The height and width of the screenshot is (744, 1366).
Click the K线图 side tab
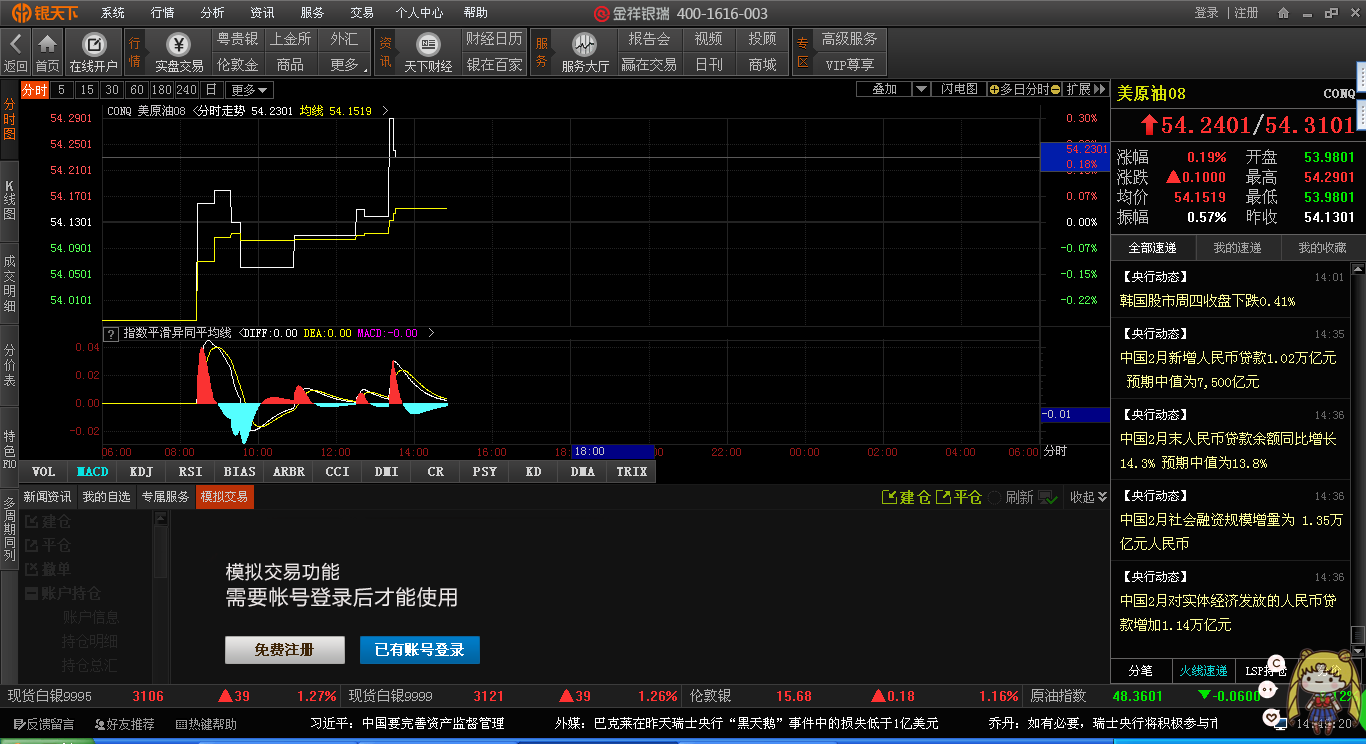[10, 201]
